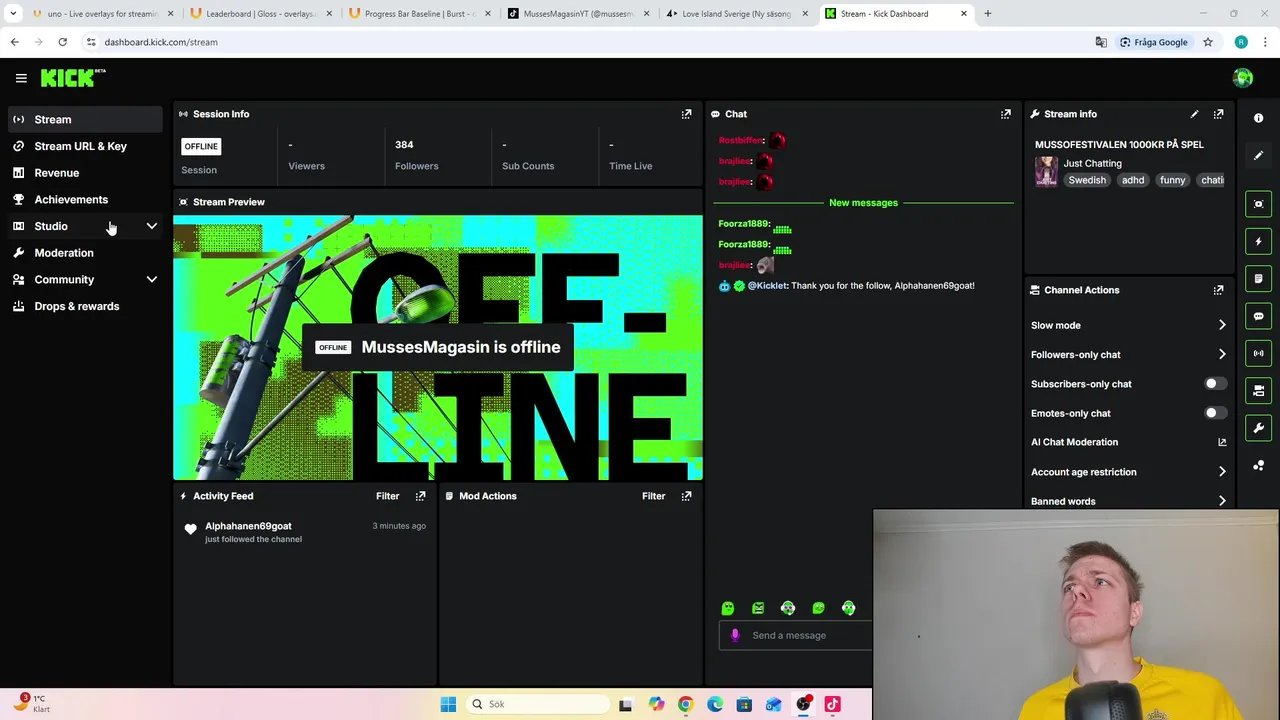Viewport: 1280px width, 720px height.
Task: Click the Swedish stream tag
Action: pos(1087,180)
